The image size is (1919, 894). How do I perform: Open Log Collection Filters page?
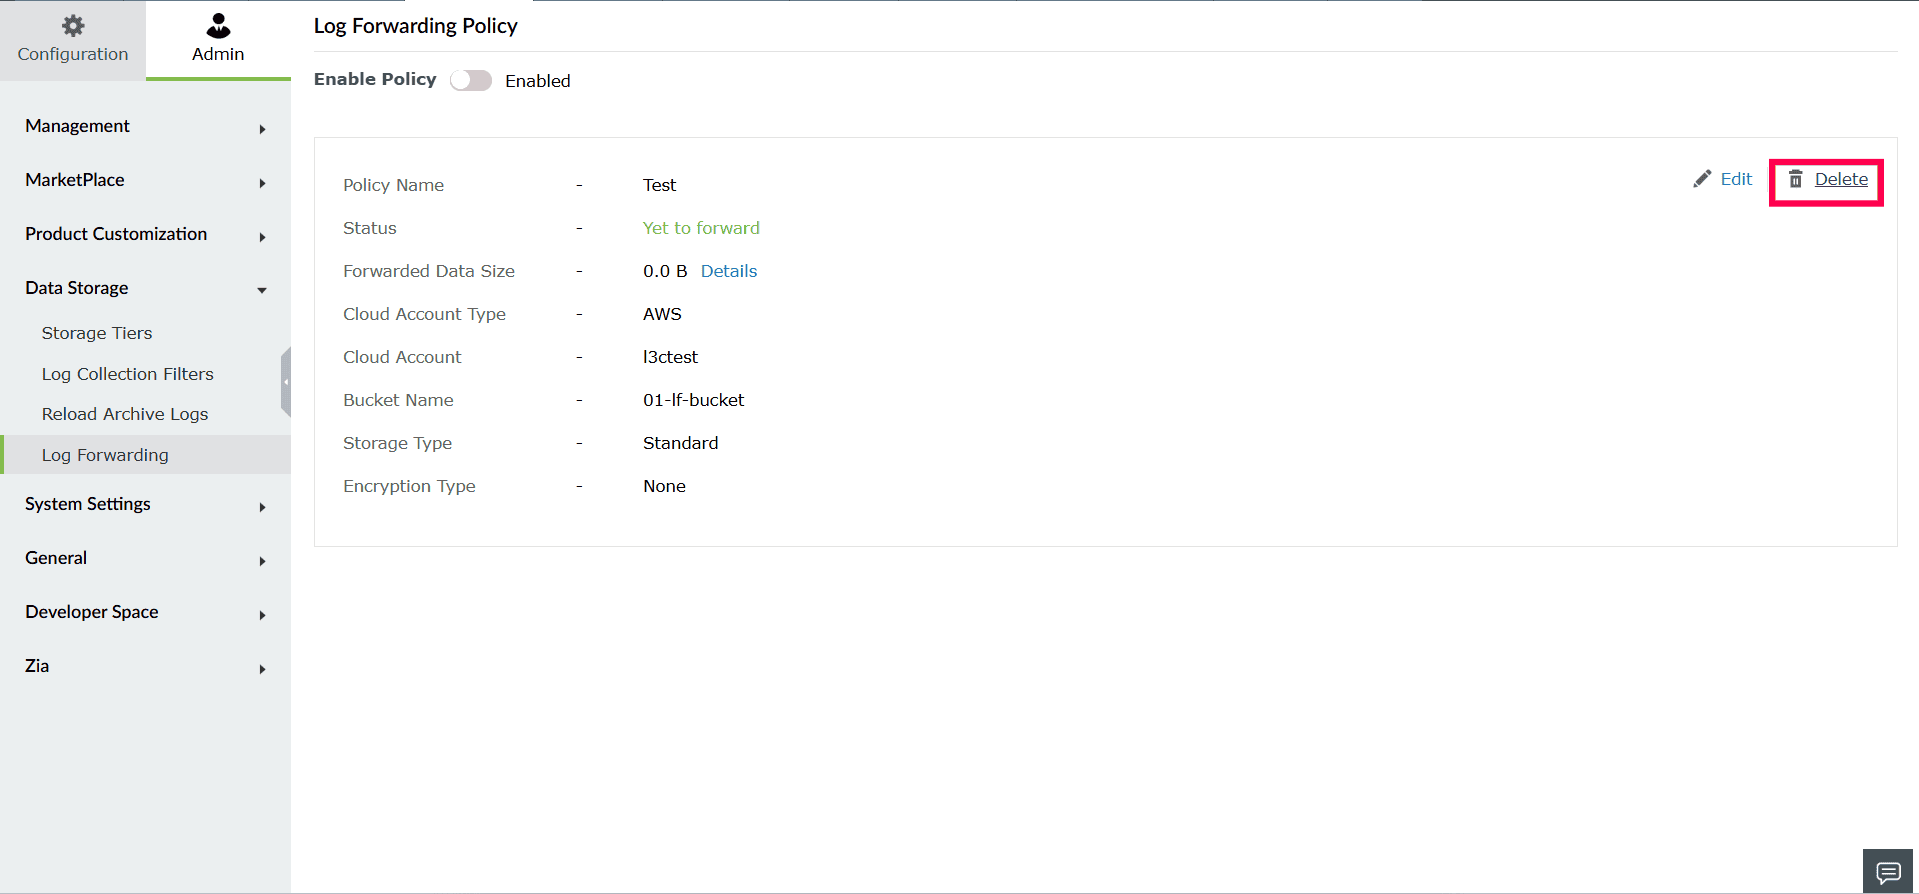pyautogui.click(x=128, y=374)
